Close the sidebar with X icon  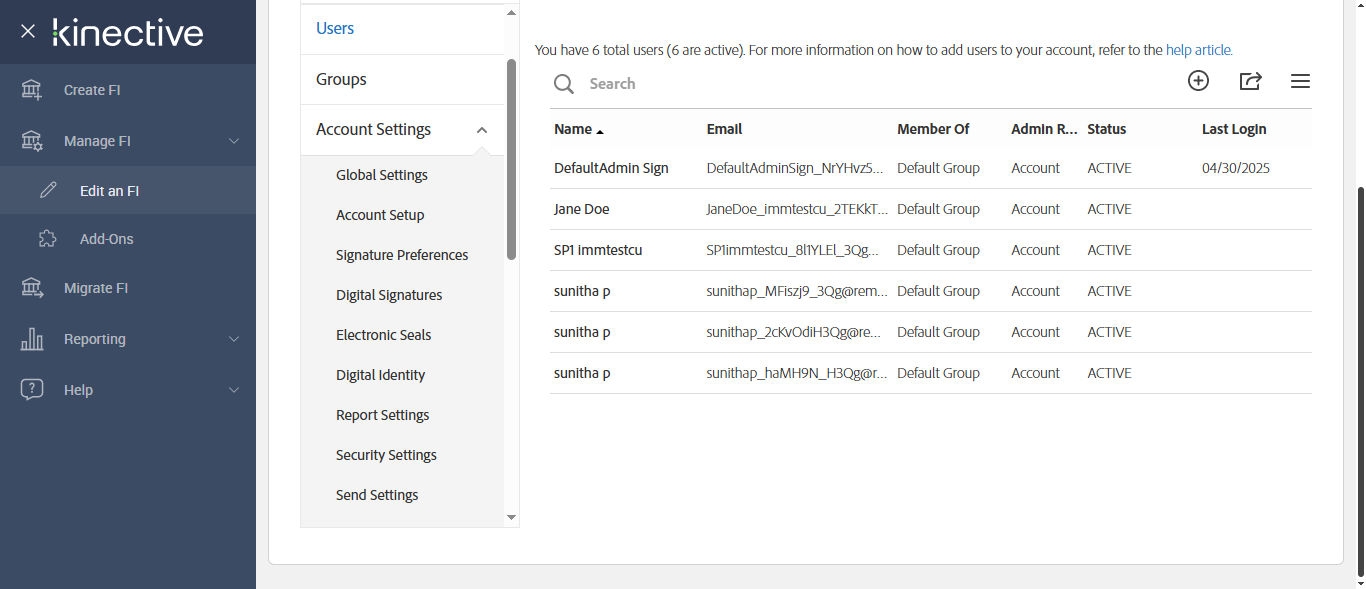[28, 31]
